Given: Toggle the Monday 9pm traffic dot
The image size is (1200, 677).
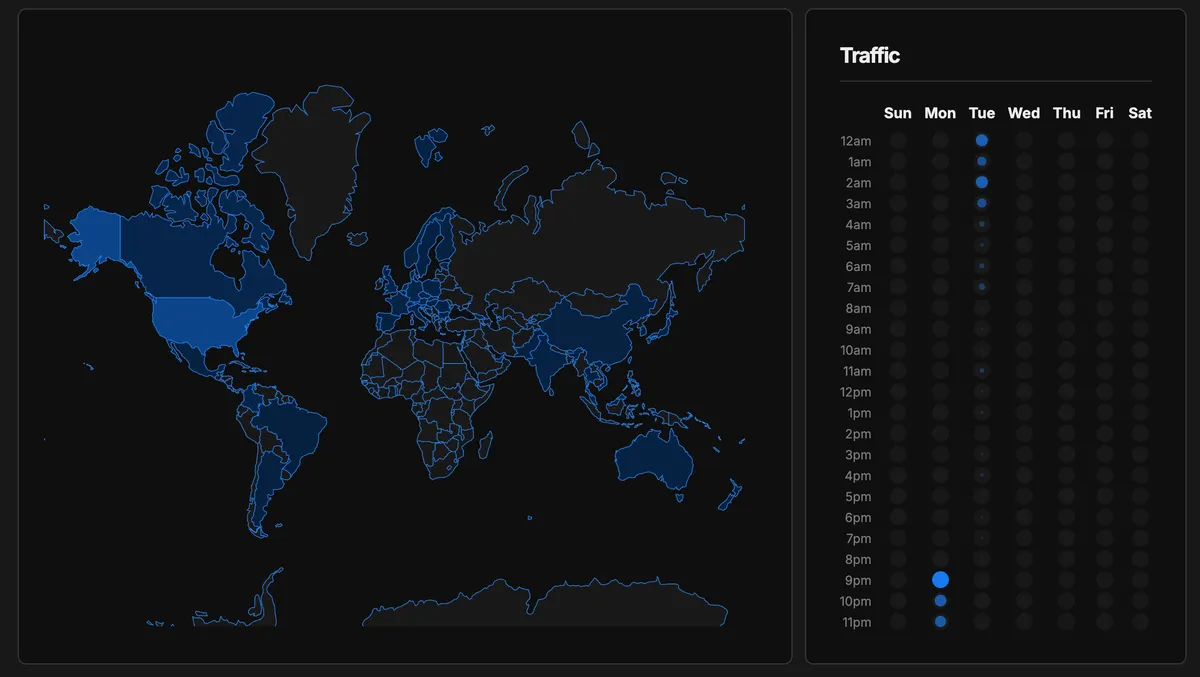Looking at the screenshot, I should click(939, 579).
